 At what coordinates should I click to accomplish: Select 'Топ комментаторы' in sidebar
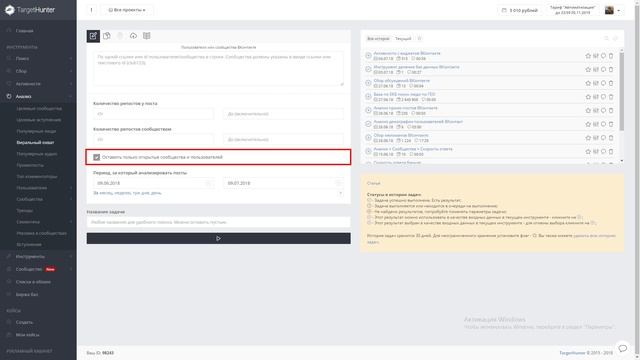[x=37, y=176]
